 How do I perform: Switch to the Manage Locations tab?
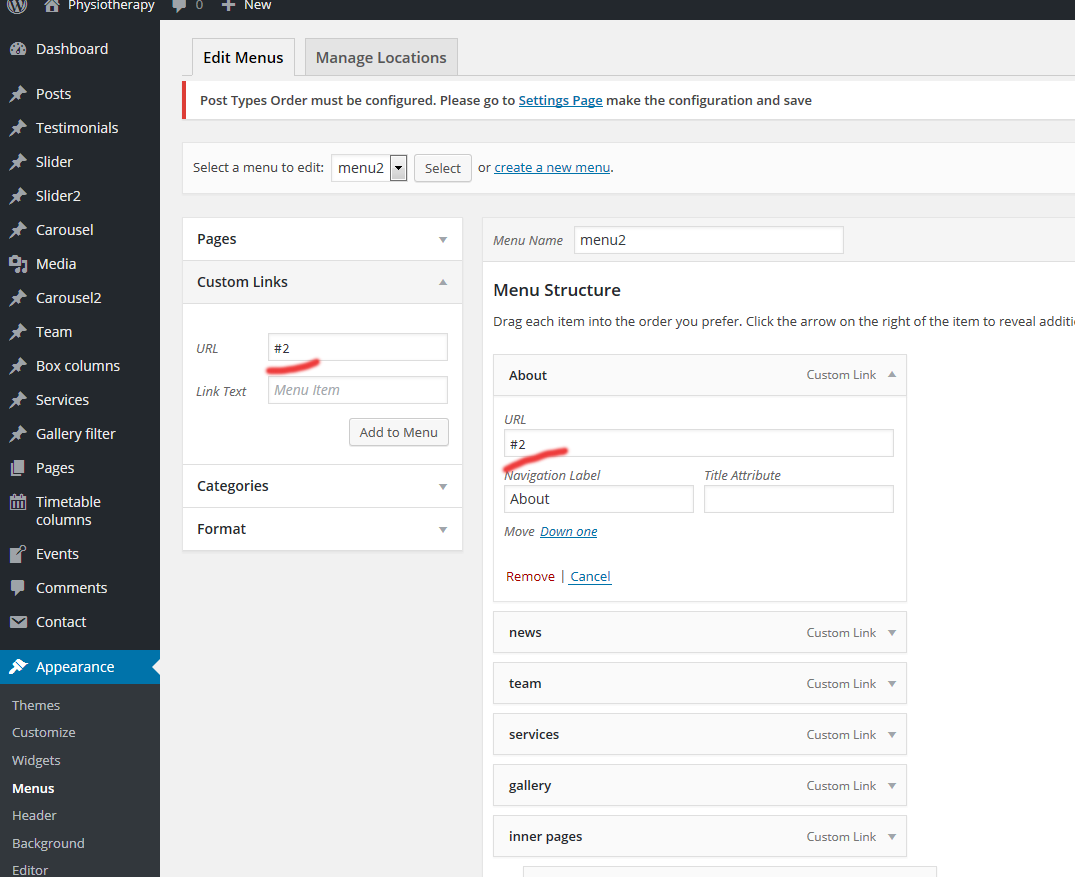point(381,58)
